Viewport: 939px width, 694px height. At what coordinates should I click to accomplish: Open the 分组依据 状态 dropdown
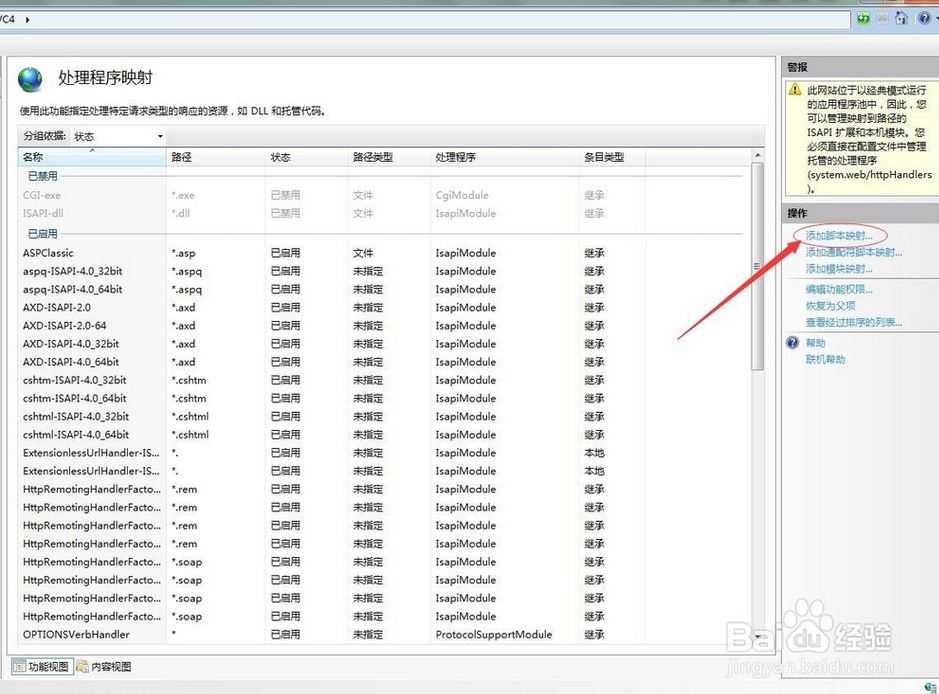(118, 137)
